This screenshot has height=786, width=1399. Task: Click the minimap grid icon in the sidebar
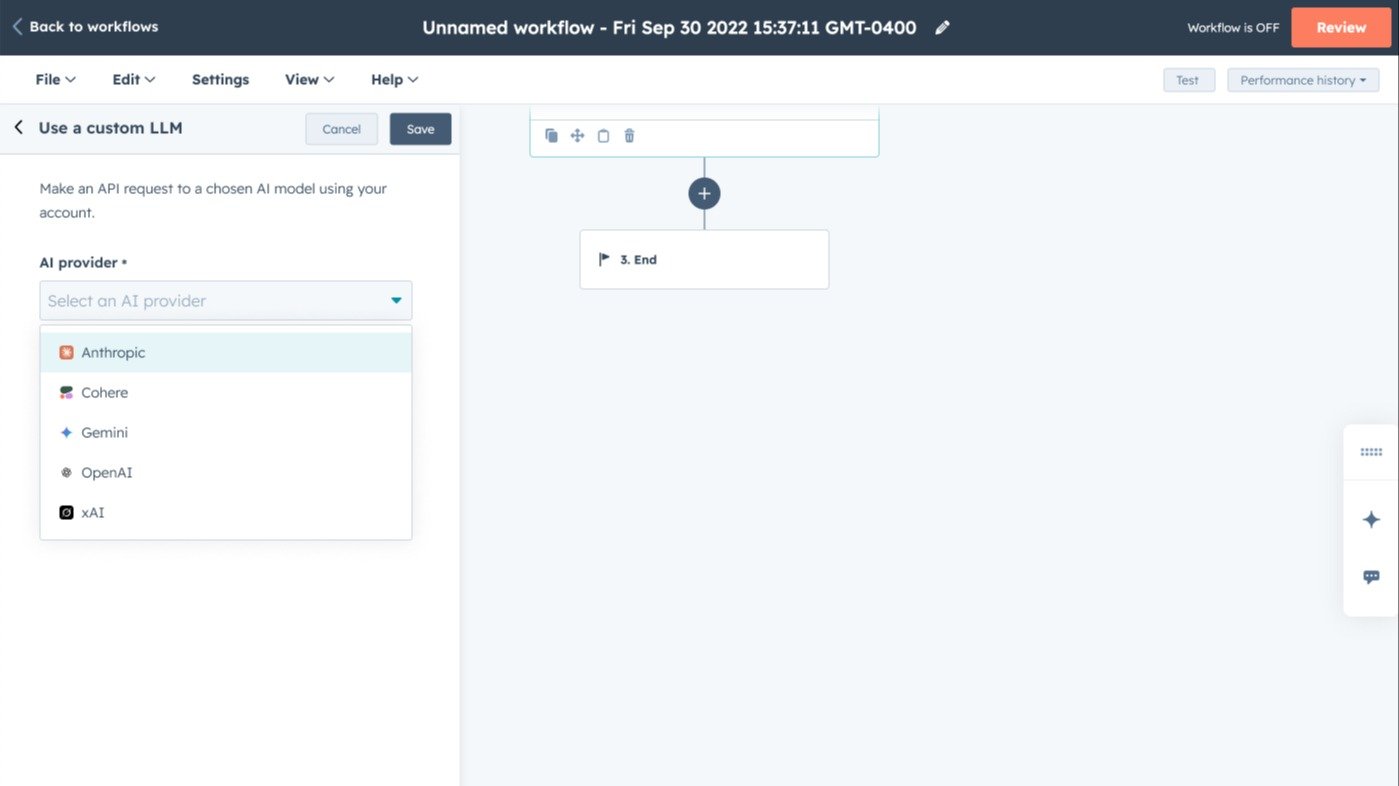click(x=1371, y=452)
